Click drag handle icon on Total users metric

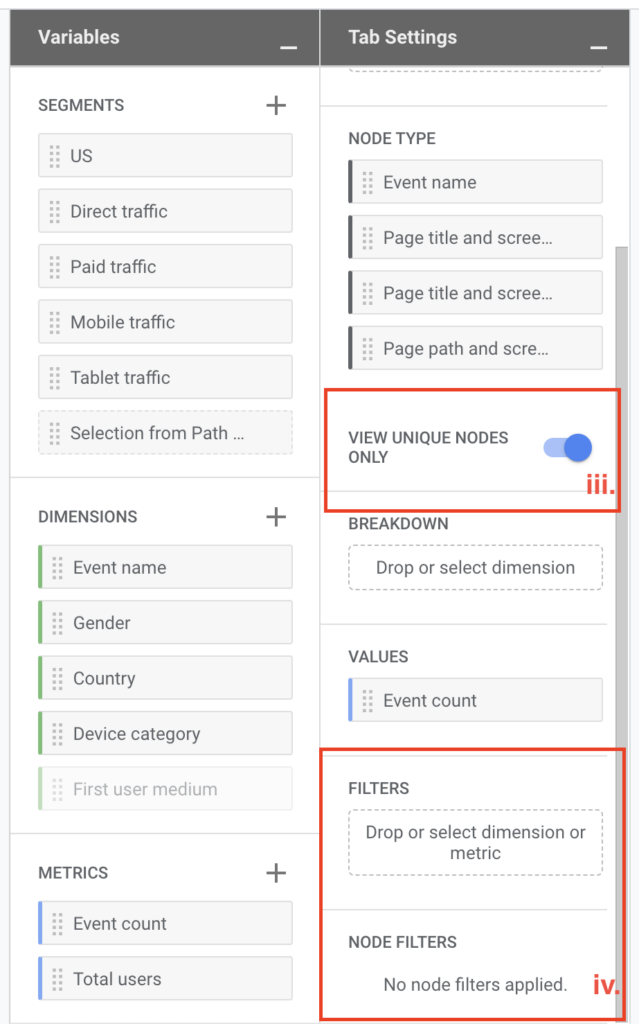click(57, 979)
